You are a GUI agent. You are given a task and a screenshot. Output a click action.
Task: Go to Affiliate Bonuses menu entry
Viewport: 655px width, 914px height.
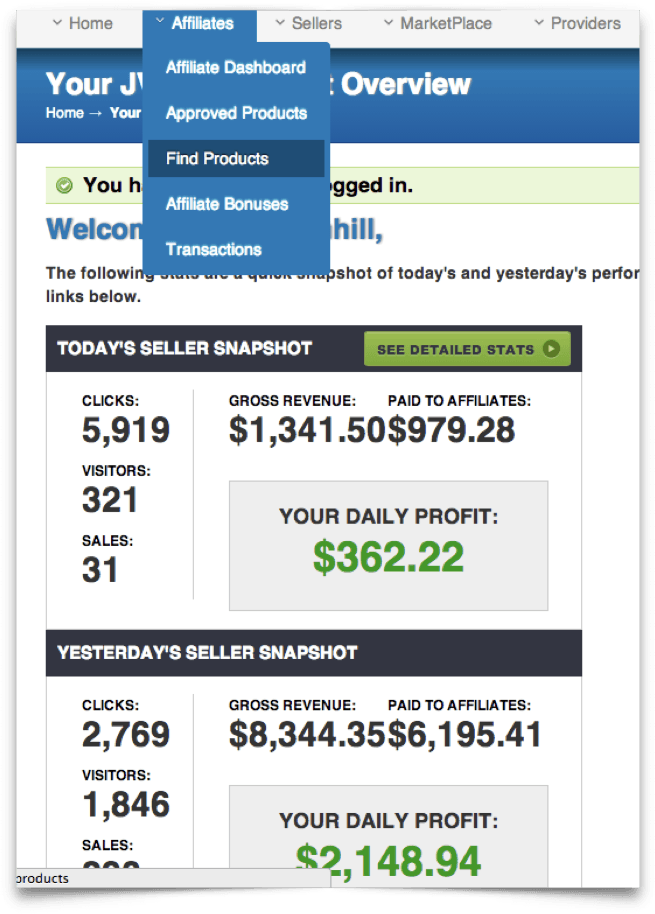pyautogui.click(x=227, y=204)
